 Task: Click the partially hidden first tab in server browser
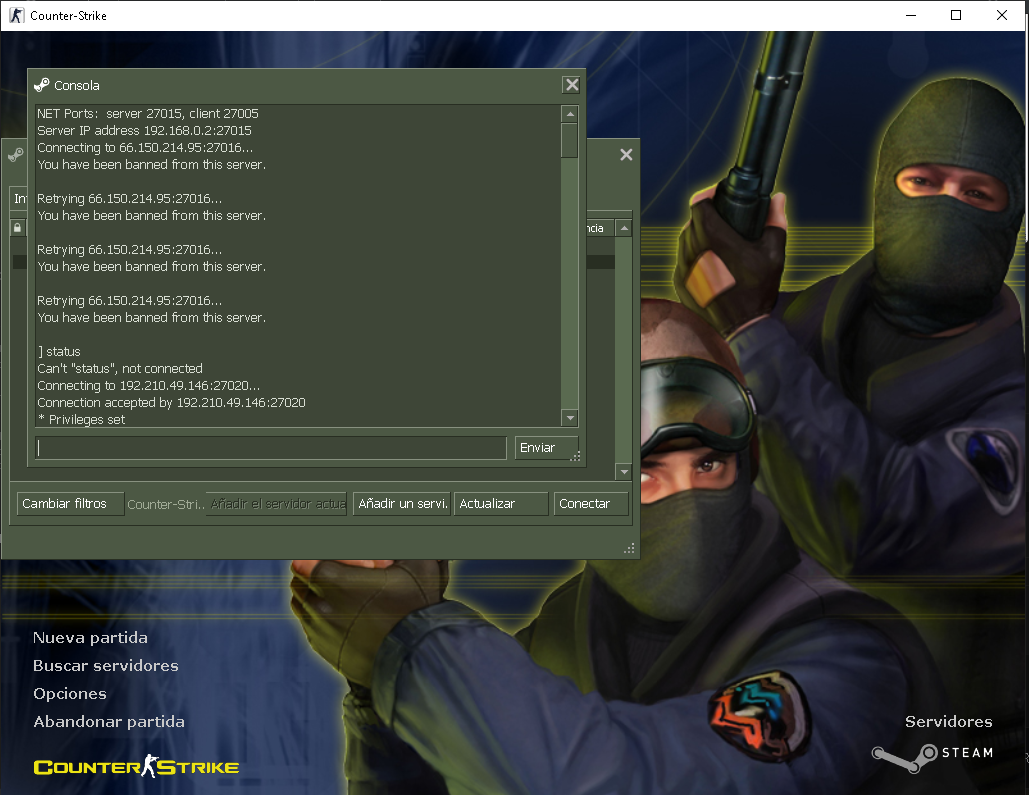coord(18,198)
